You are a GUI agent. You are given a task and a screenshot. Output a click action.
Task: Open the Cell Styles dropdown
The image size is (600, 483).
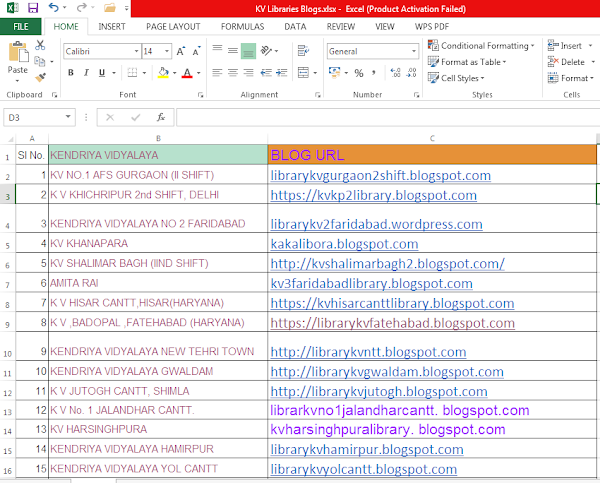[456, 78]
